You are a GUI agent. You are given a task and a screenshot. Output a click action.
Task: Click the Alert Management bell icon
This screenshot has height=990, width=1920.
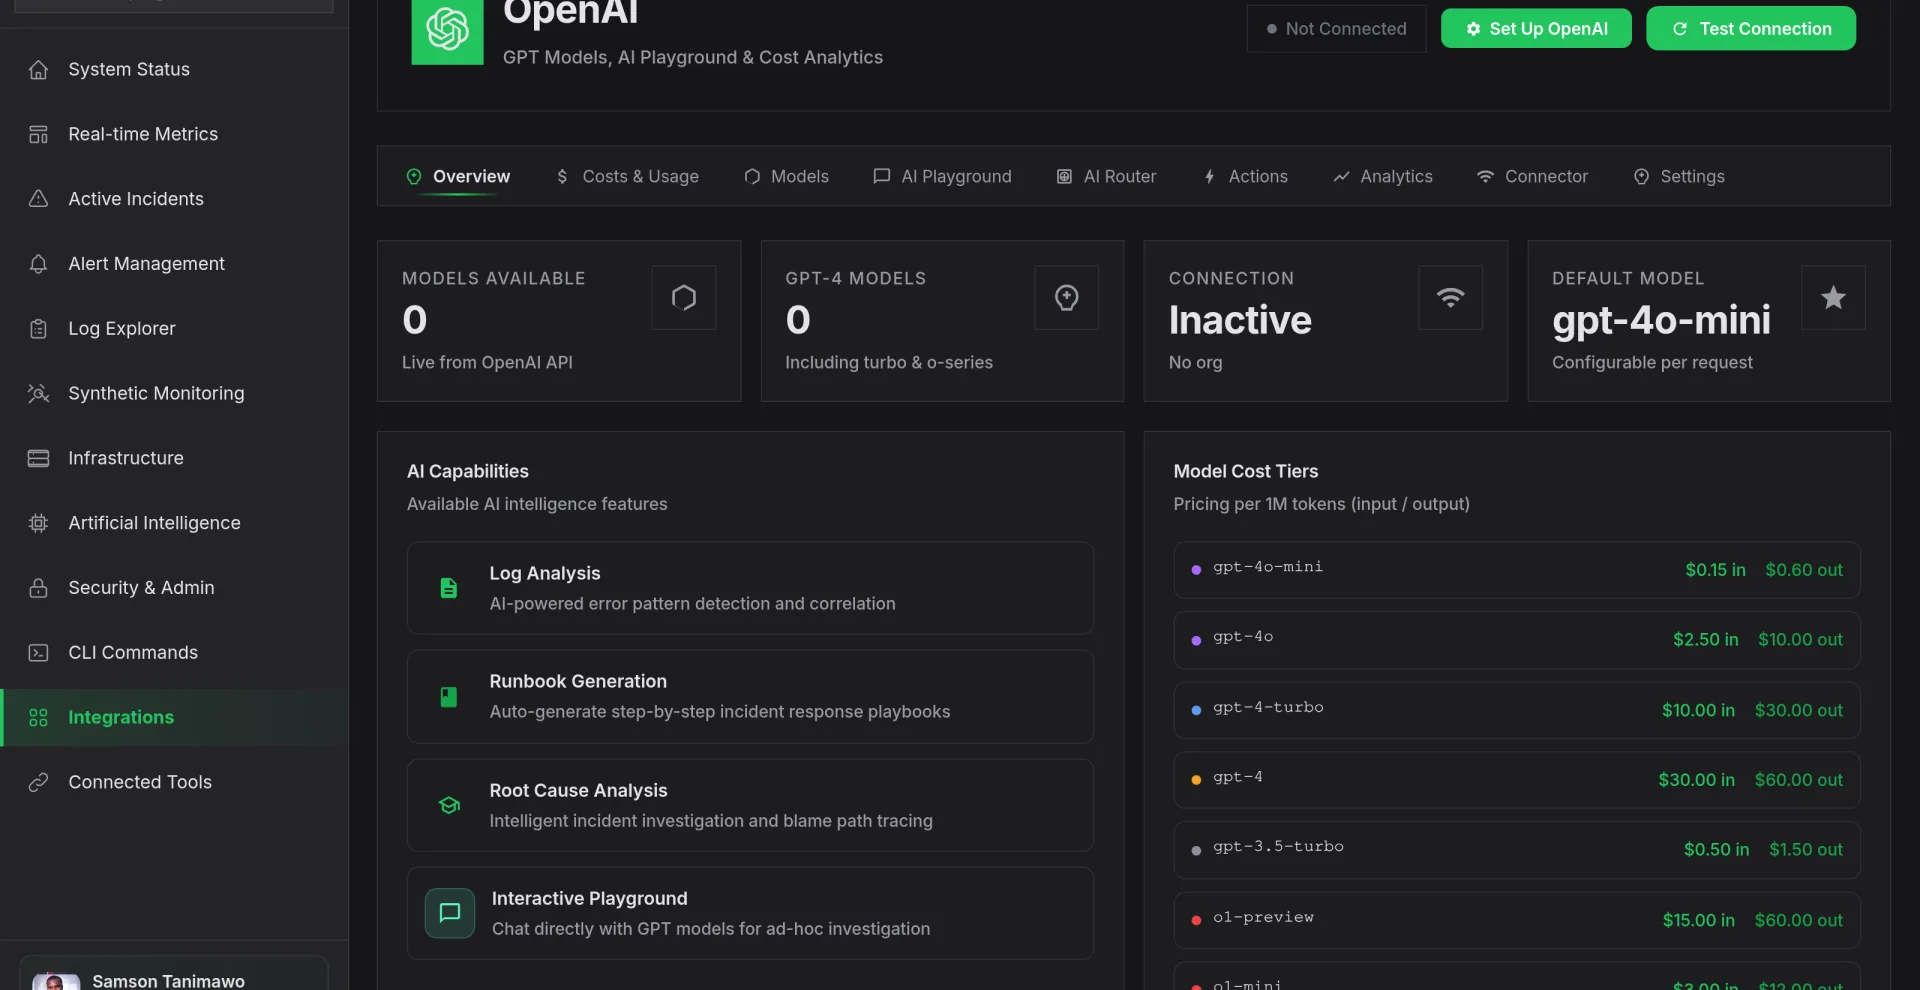click(38, 264)
